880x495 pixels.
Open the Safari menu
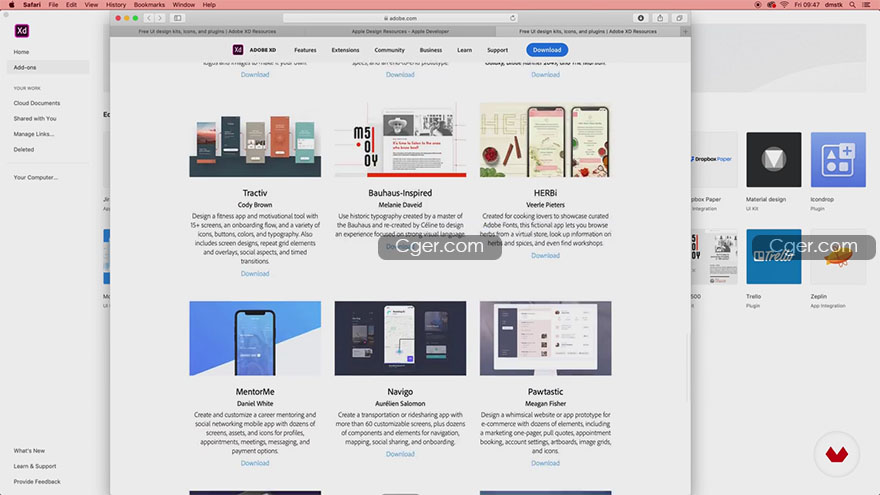(31, 4)
